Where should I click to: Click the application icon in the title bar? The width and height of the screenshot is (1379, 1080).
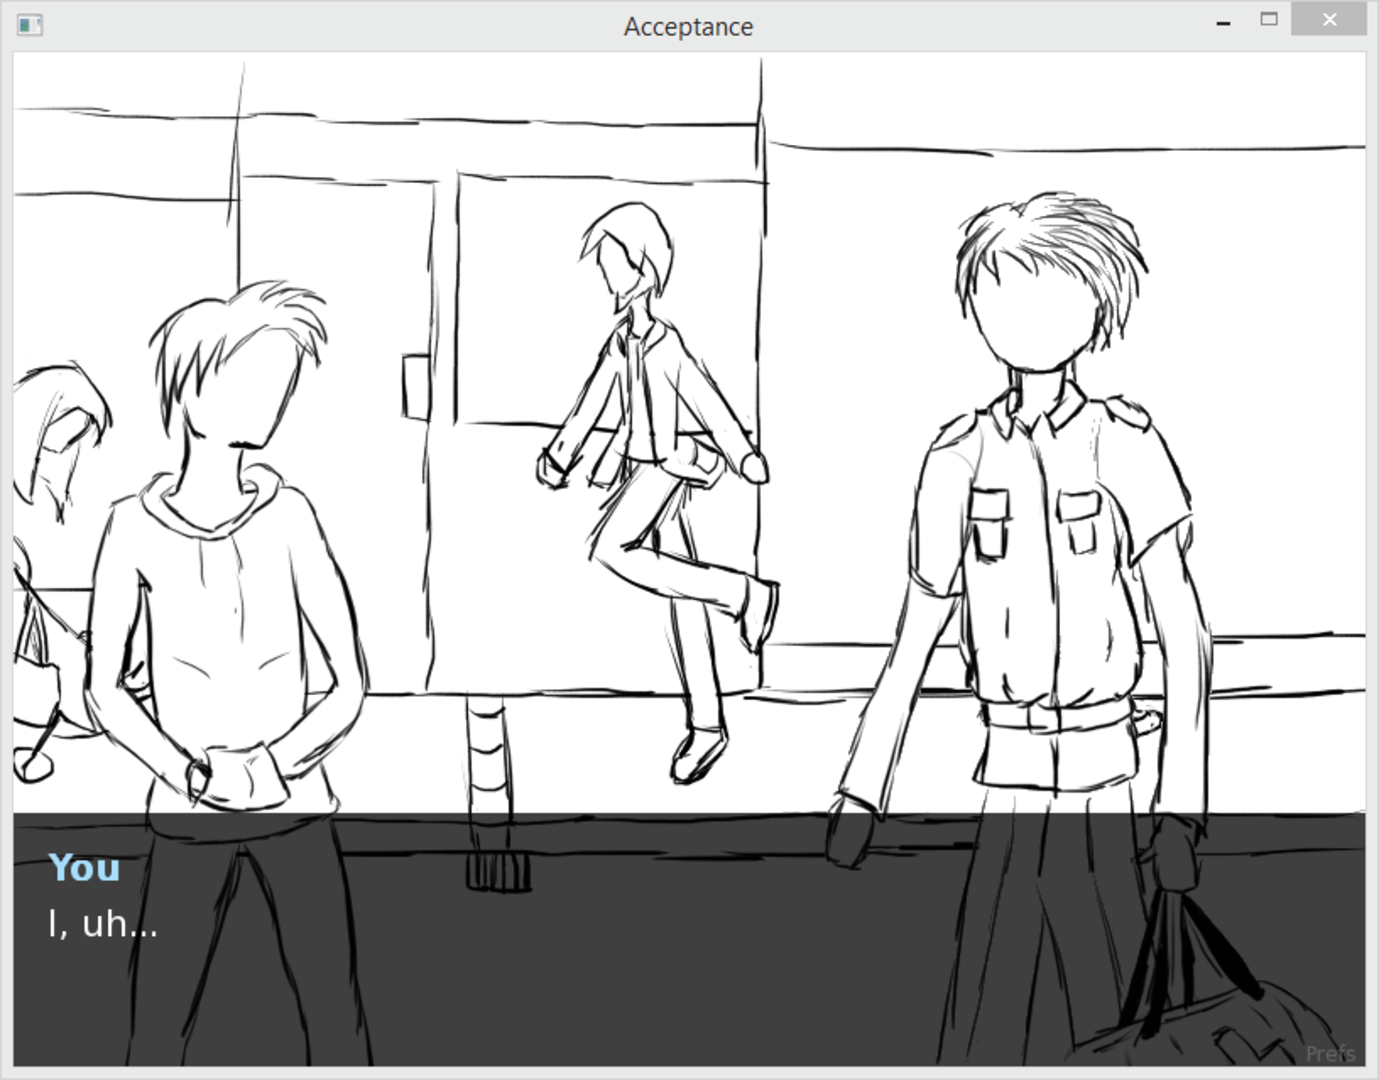[29, 25]
